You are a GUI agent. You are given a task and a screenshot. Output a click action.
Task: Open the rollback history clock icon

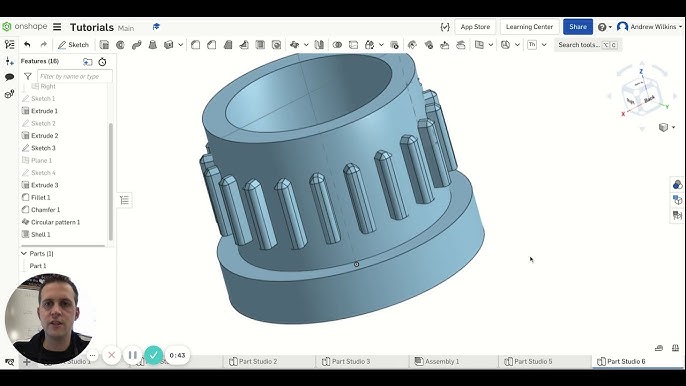(x=102, y=62)
